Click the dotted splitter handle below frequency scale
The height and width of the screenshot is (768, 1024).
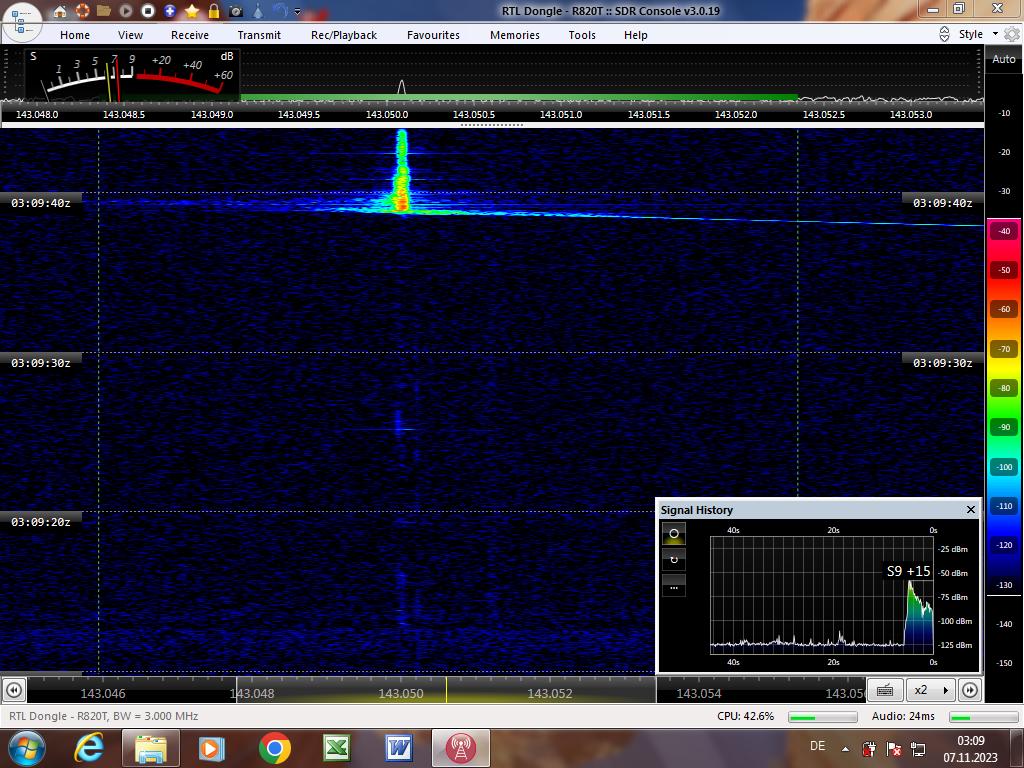(x=492, y=125)
